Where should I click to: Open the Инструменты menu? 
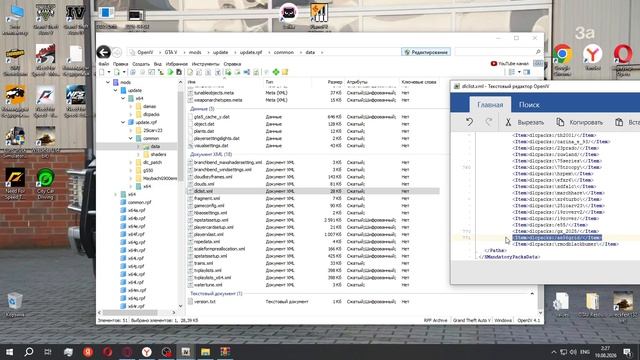click(x=205, y=64)
